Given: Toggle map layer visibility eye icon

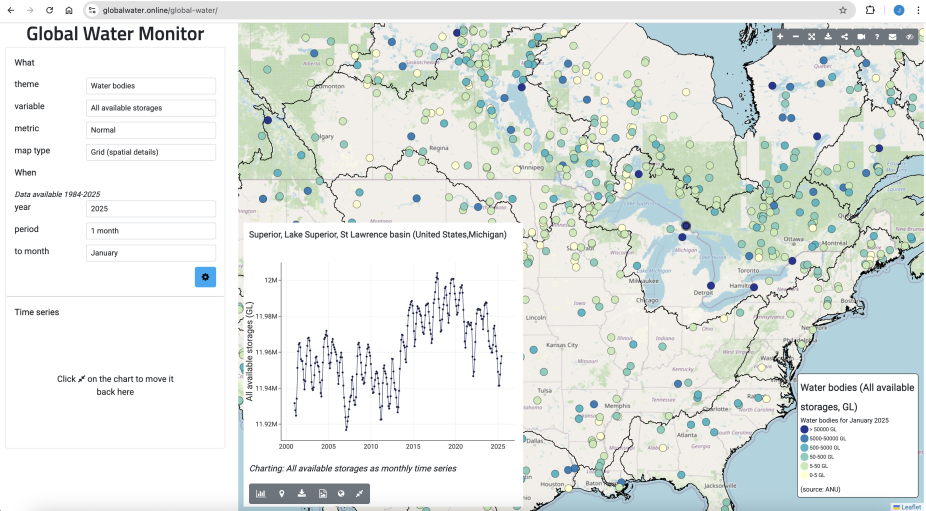Looking at the screenshot, I should point(909,37).
